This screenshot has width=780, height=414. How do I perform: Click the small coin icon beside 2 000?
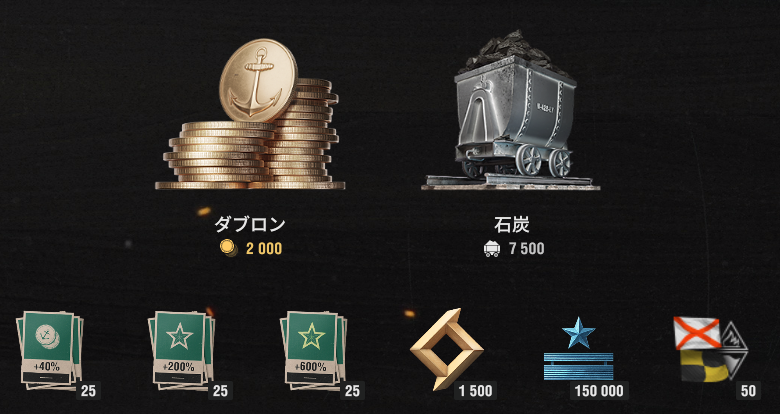[226, 248]
